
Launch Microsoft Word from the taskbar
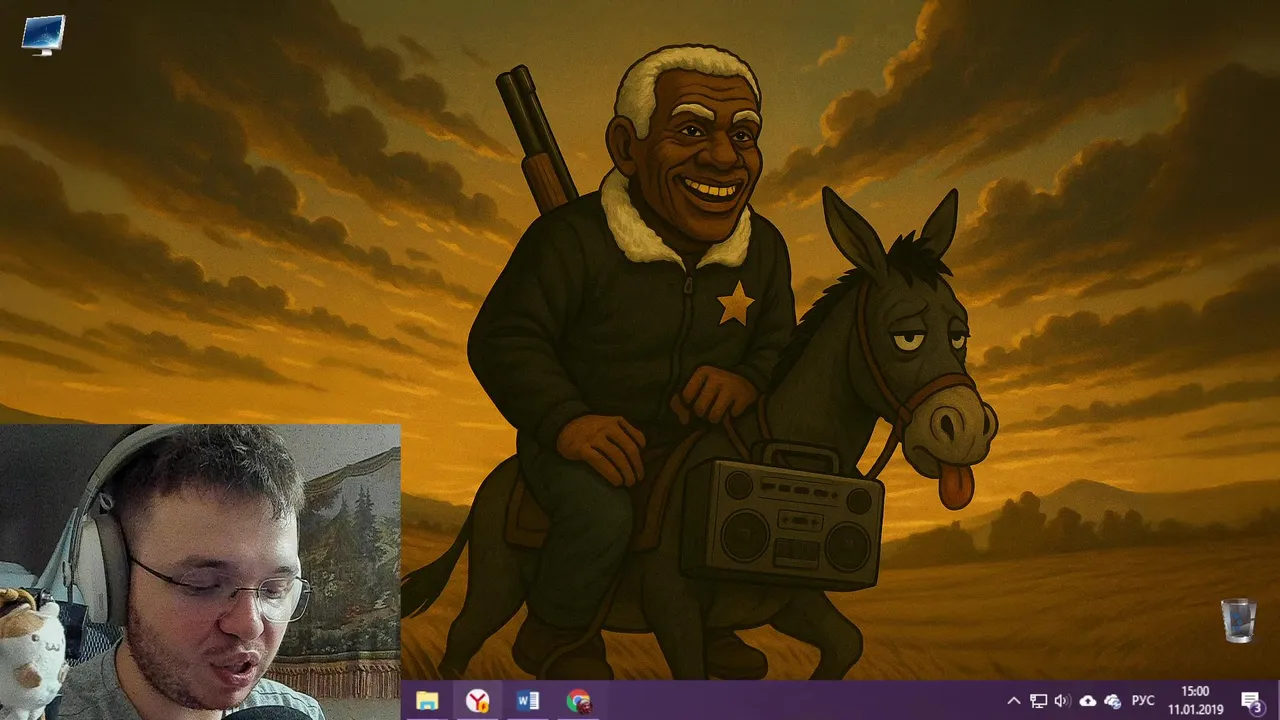tap(528, 701)
